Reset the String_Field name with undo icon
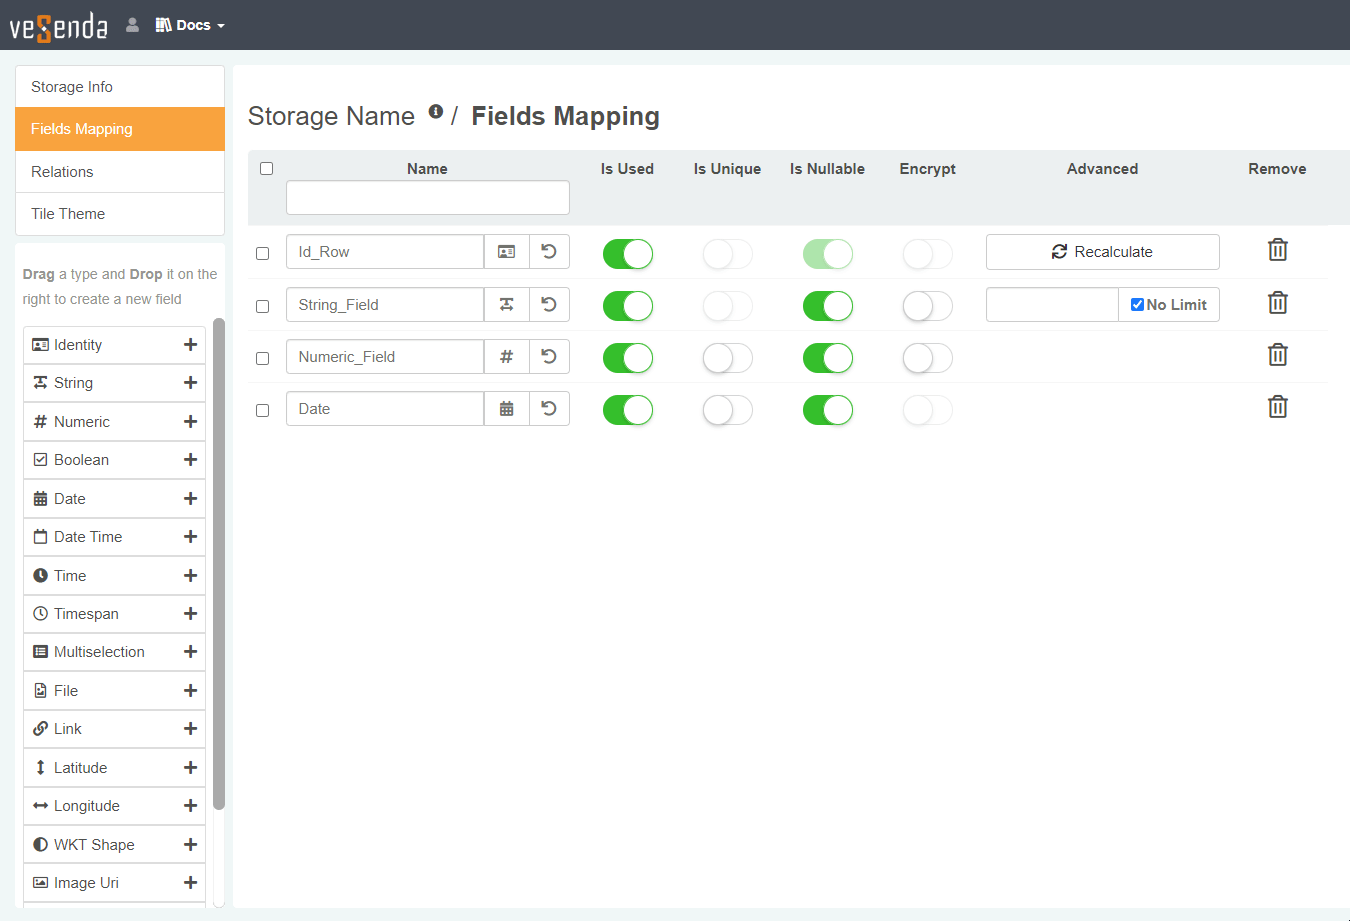Screen dimensions: 1350x921 coord(549,304)
